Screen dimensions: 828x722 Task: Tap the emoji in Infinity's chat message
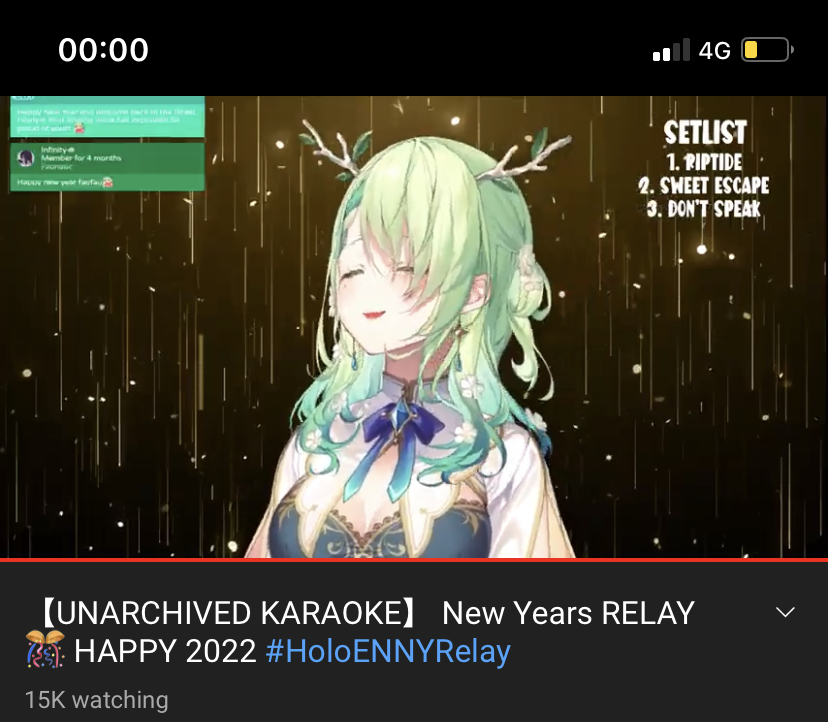108,183
